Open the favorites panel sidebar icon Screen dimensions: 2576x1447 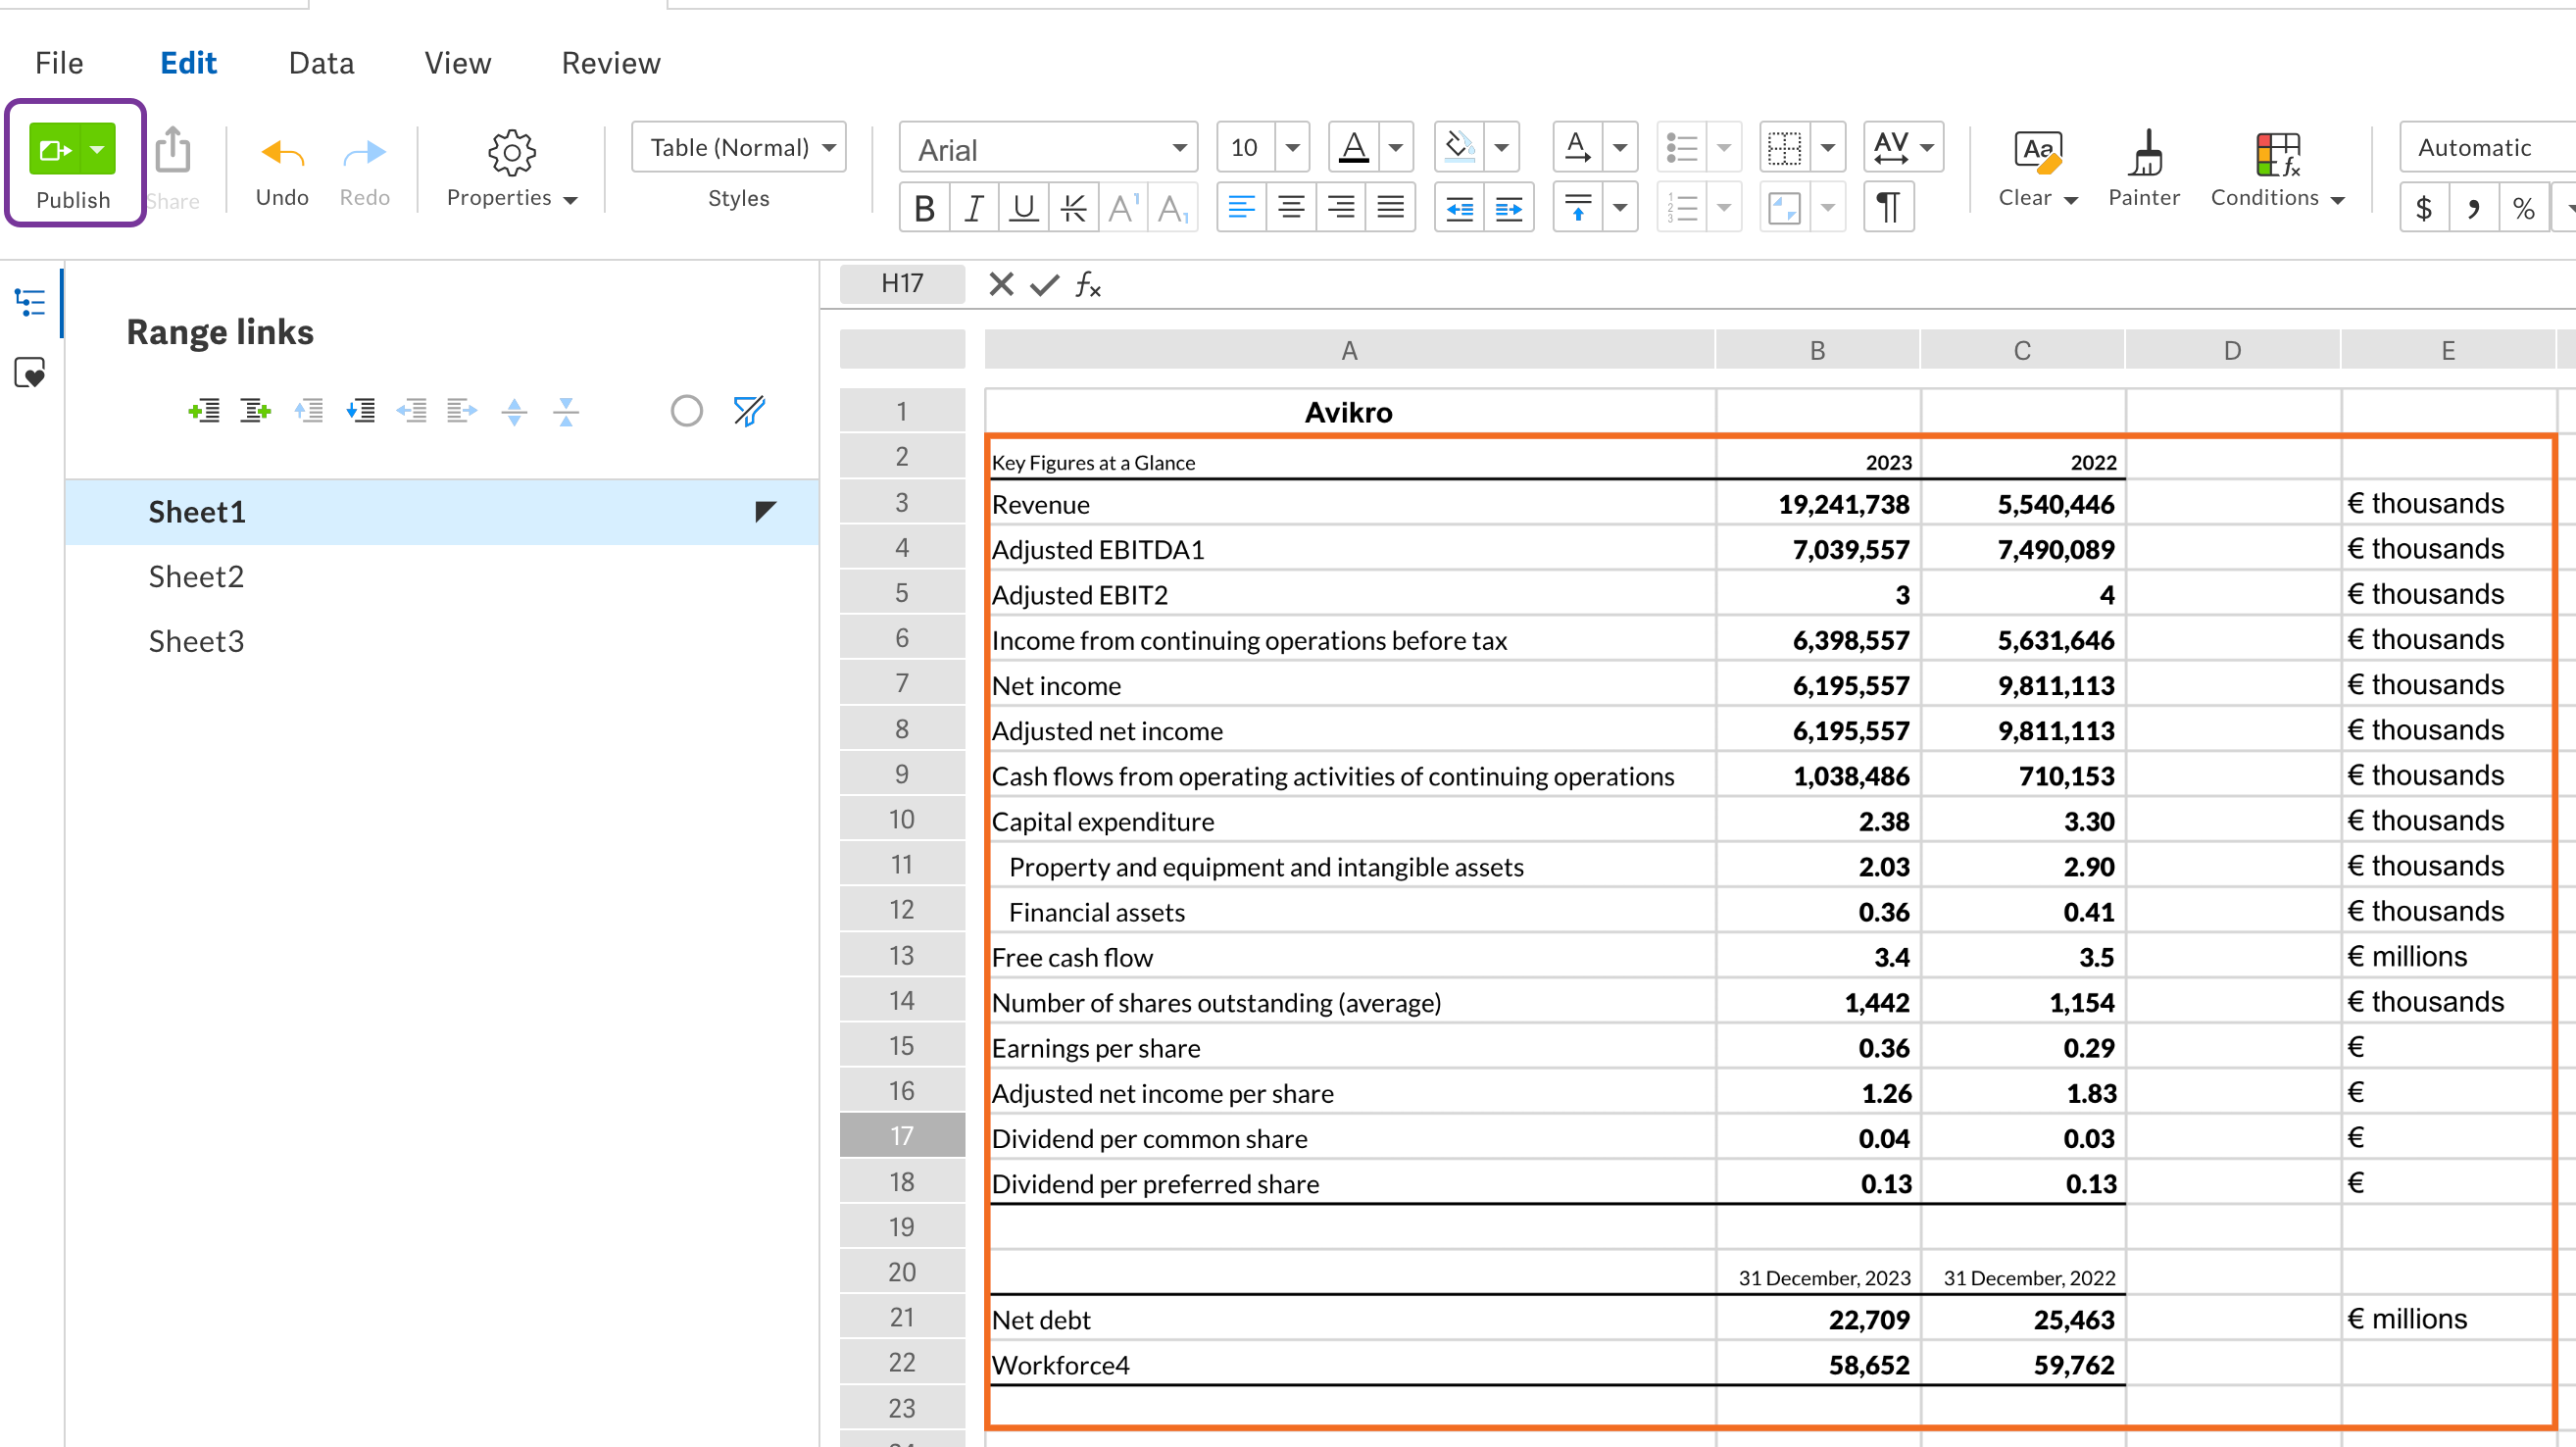tap(30, 373)
